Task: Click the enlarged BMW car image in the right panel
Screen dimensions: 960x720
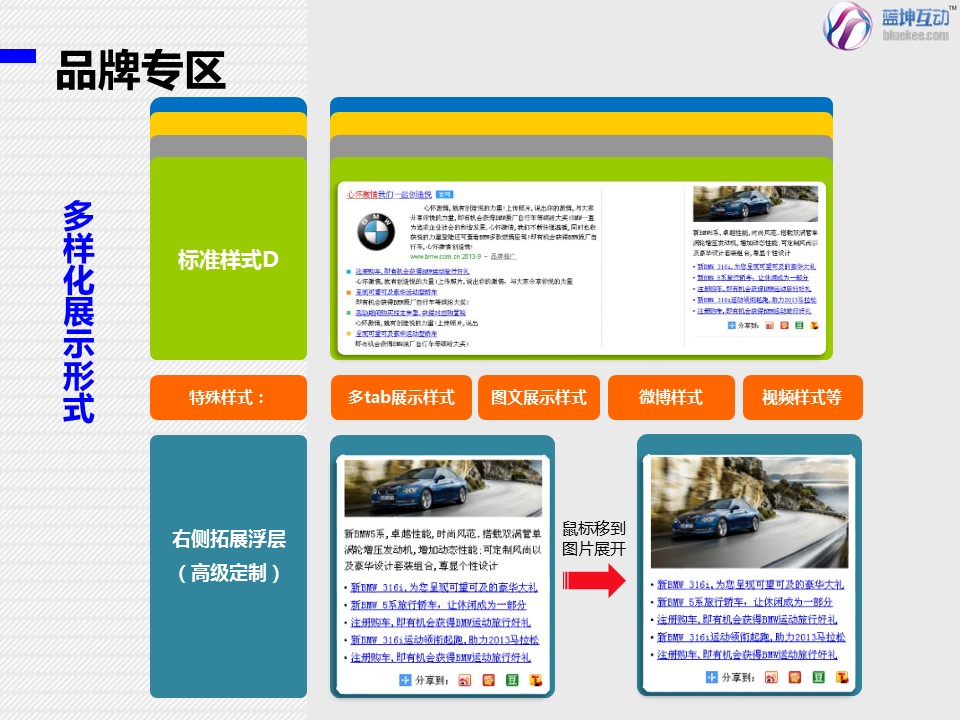Action: point(749,511)
